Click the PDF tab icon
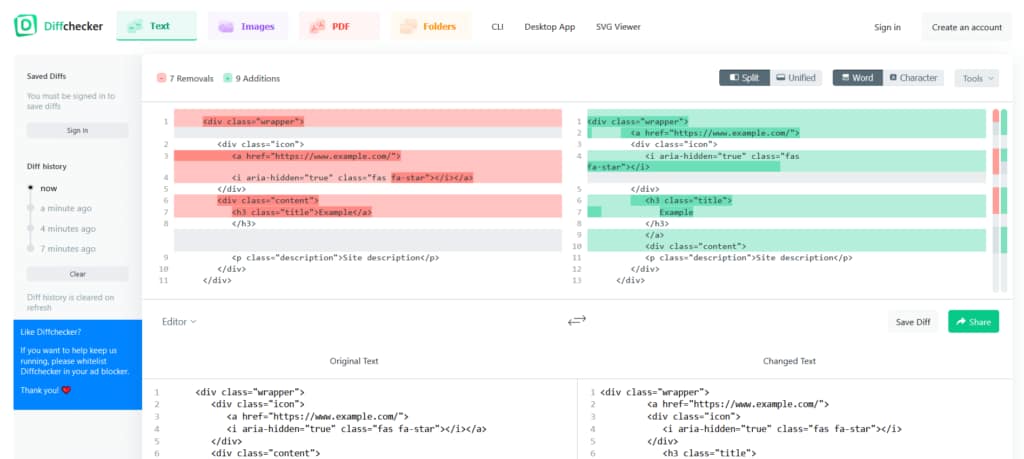The image size is (1024, 459). click(317, 27)
